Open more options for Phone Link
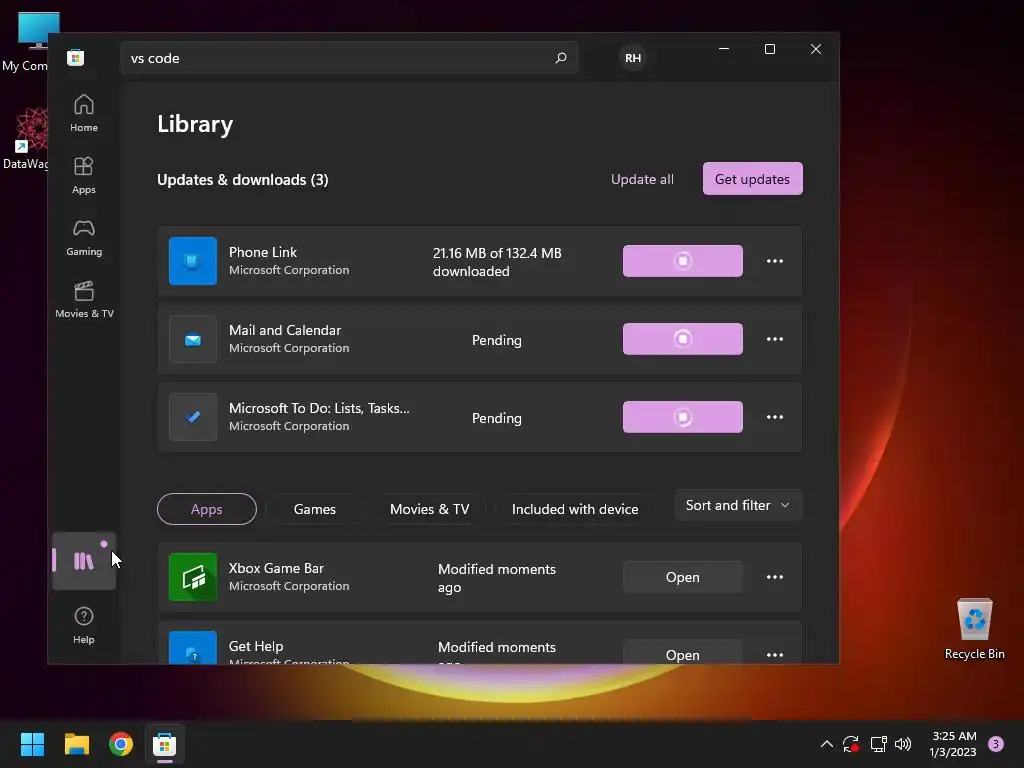1024x768 pixels. (x=775, y=261)
